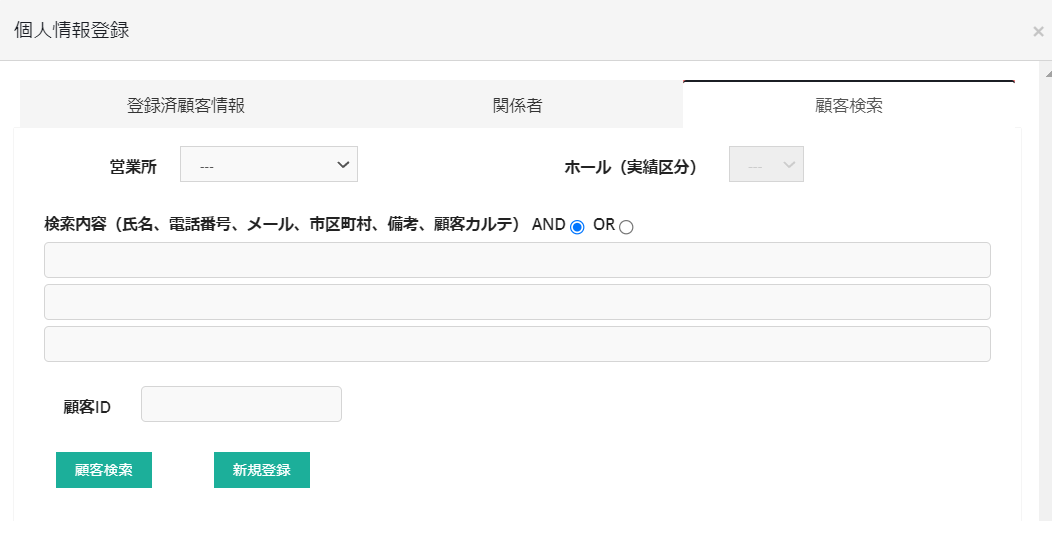Click the 個人情報登録 dialog title
Viewport: 1063px width, 536px height.
point(72,30)
